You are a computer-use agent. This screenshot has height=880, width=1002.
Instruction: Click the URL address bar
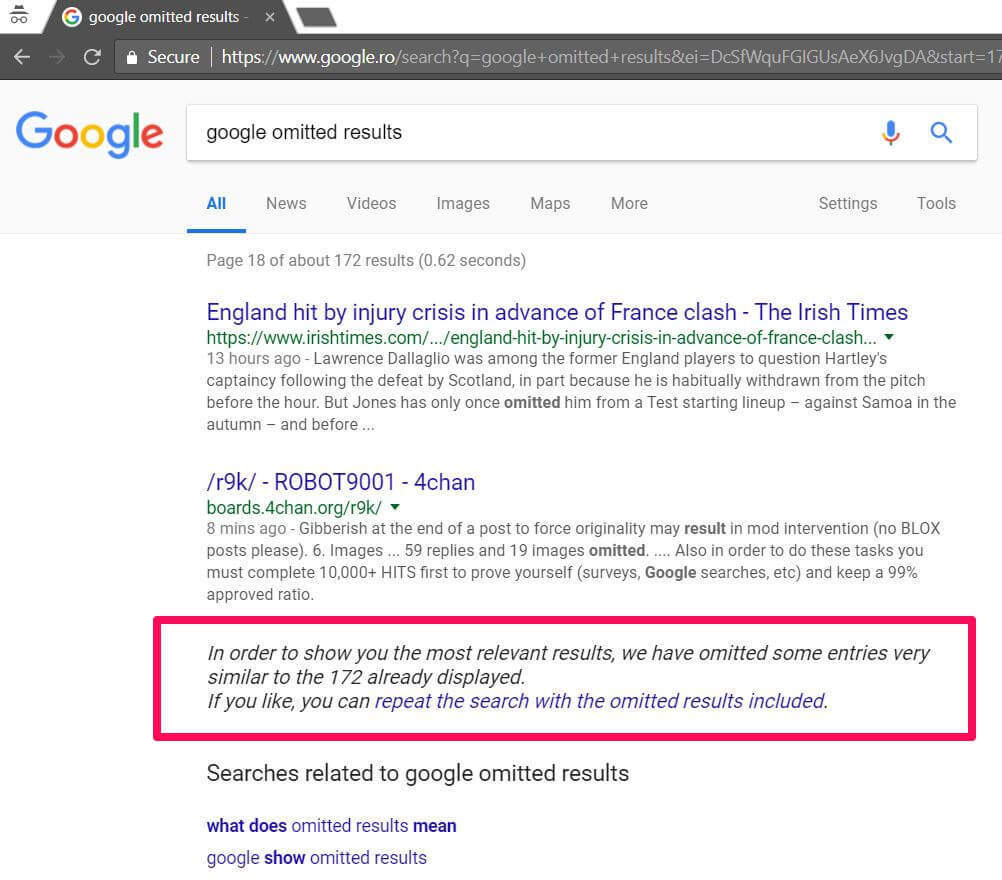(x=558, y=57)
